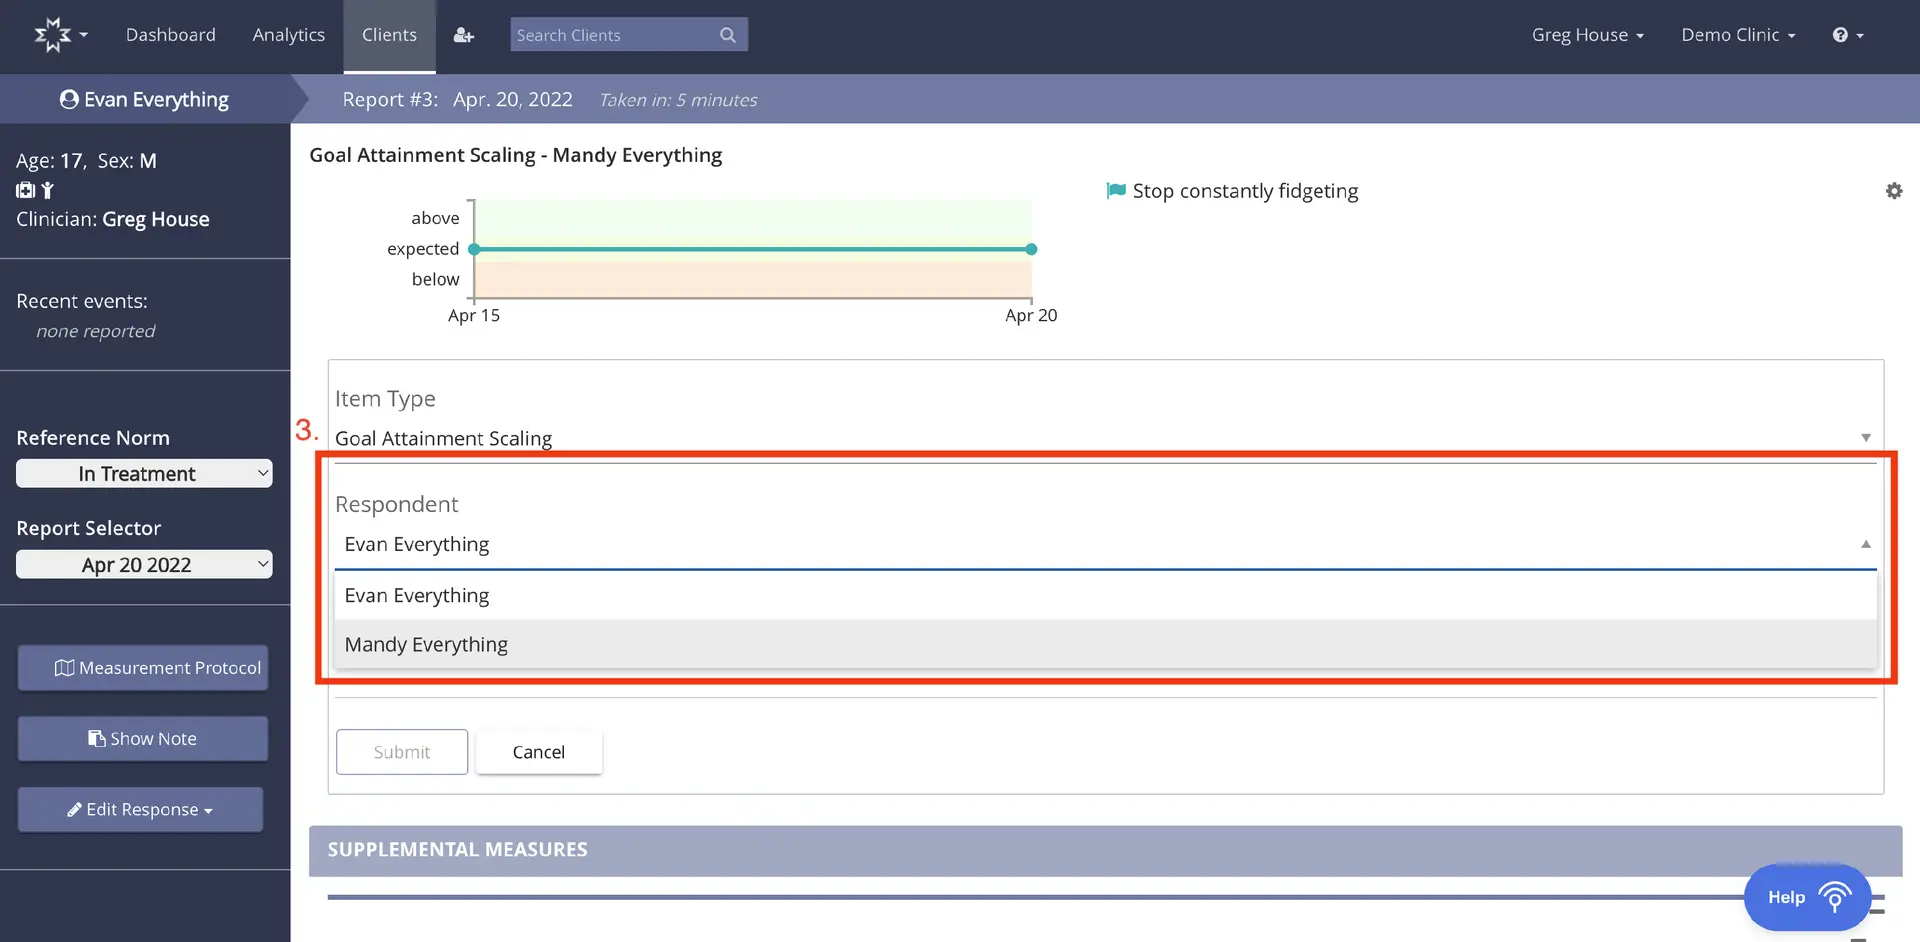
Task: Open the help question-mark icon
Action: tap(1843, 34)
